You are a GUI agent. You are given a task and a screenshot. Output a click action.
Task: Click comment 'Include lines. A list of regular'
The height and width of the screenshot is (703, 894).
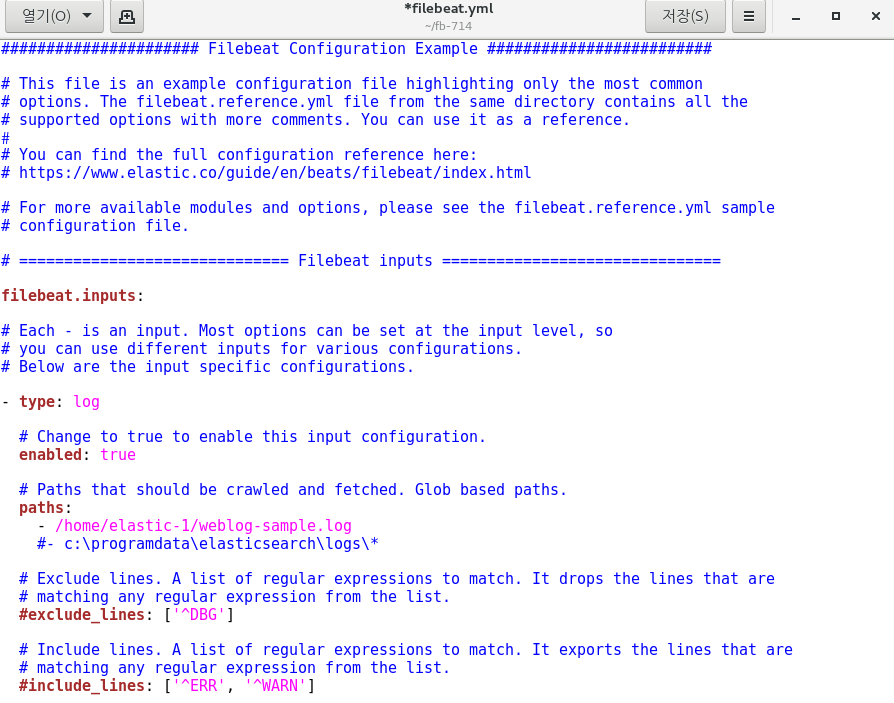coord(406,649)
